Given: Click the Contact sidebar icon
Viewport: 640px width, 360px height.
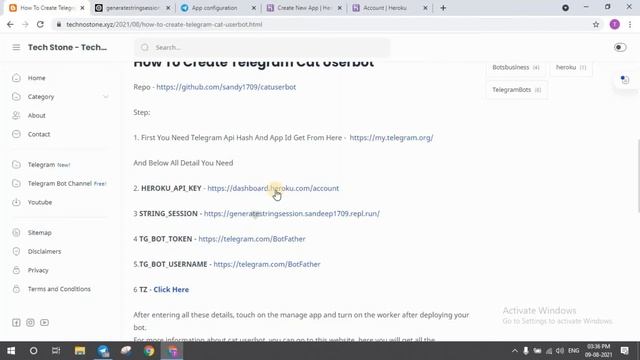Looking at the screenshot, I should point(16,134).
